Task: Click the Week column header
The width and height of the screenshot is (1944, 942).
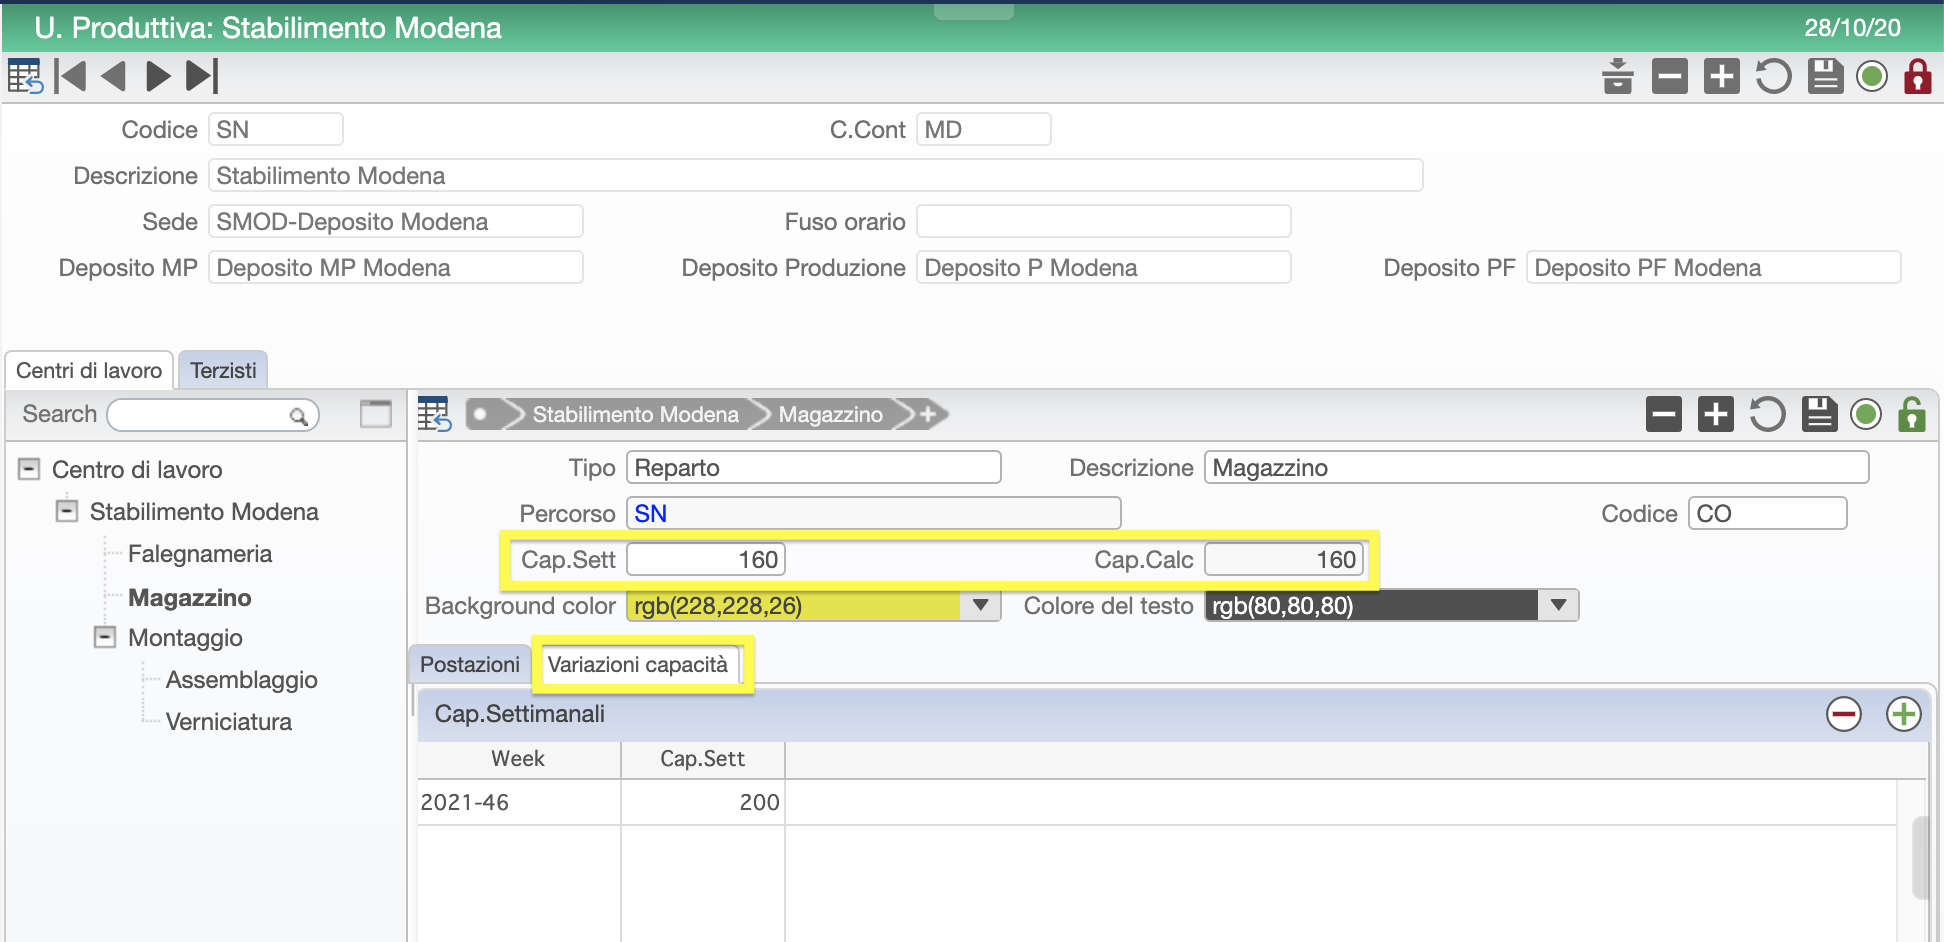Action: pos(519,759)
